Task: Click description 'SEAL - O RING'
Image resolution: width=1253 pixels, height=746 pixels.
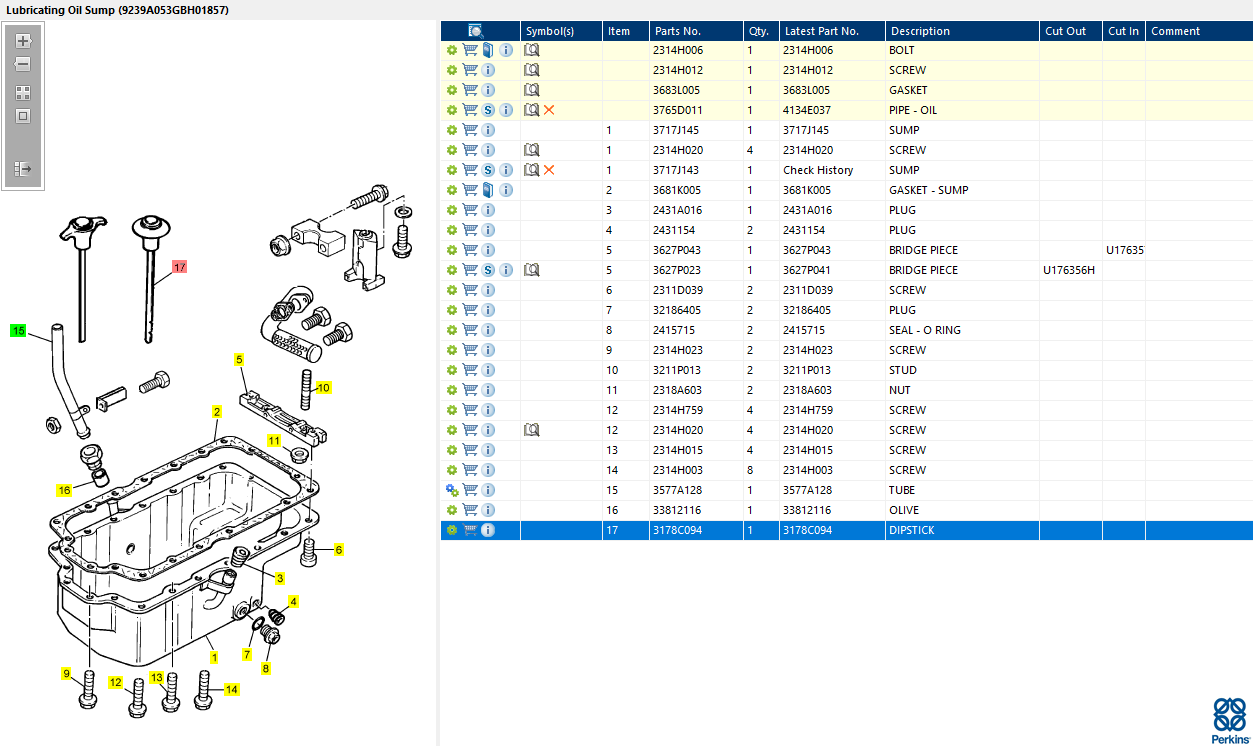Action: (x=927, y=330)
